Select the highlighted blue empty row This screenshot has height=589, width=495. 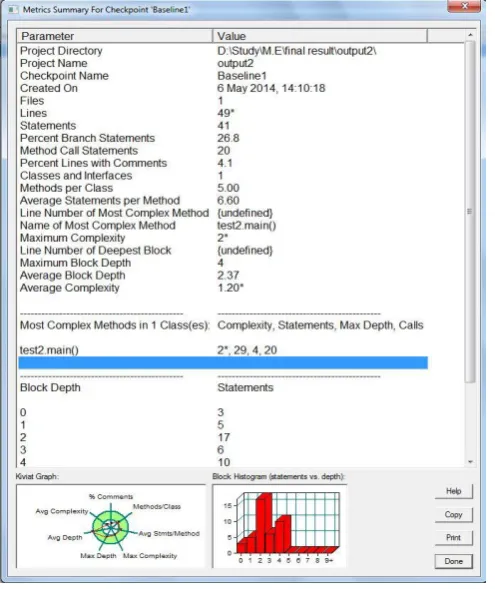click(223, 363)
